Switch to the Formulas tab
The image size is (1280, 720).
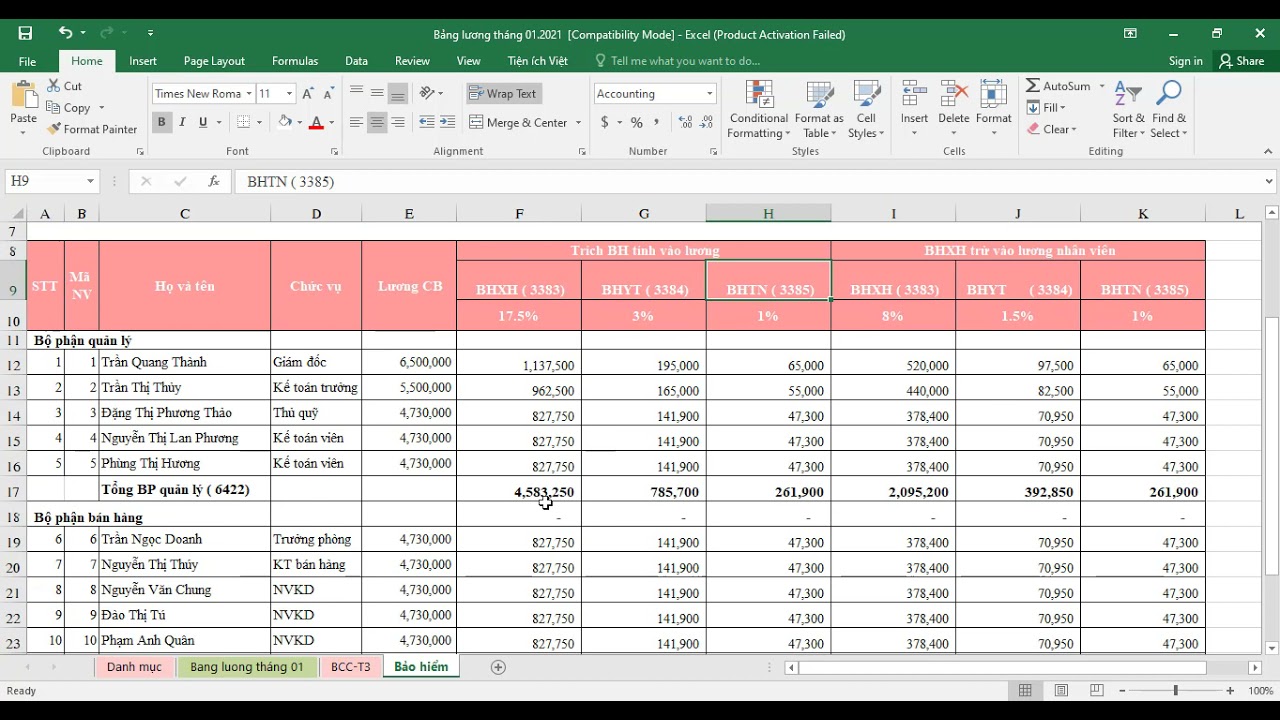pos(295,61)
